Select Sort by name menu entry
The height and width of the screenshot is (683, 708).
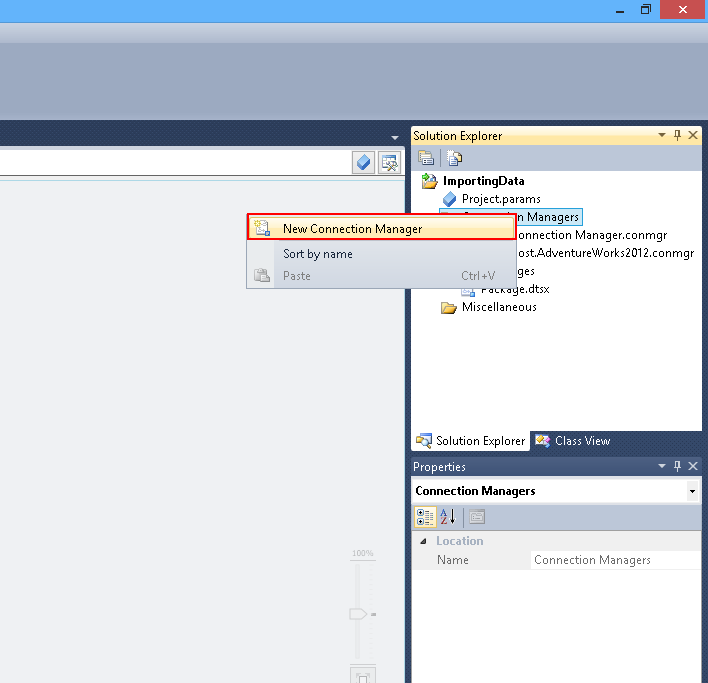pos(317,254)
